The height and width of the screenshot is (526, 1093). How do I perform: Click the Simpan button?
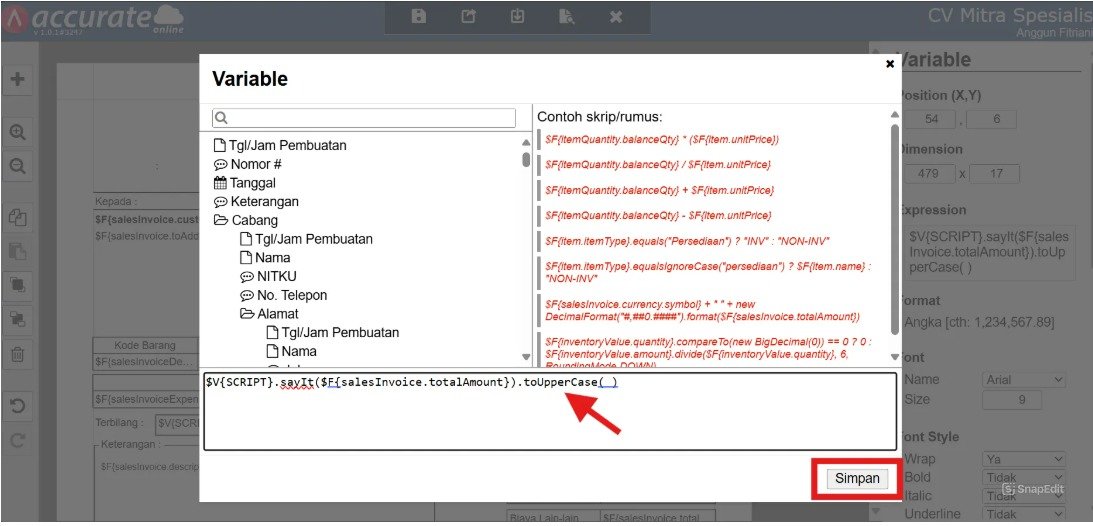coord(857,479)
